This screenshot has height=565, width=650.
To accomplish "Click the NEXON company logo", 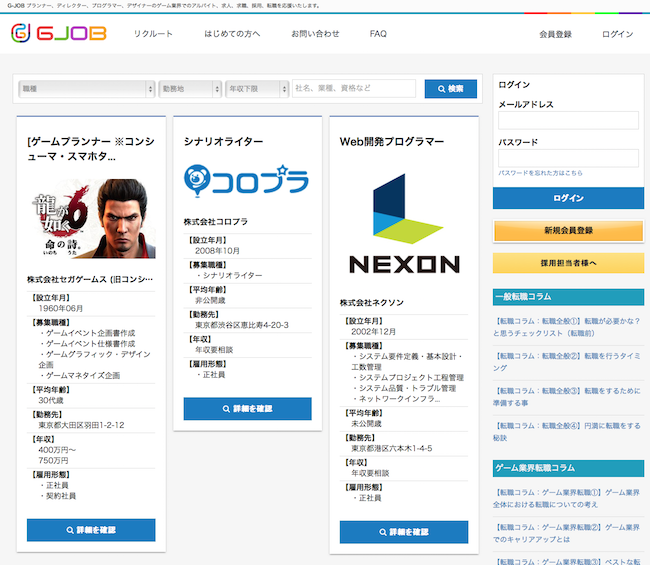I will tap(405, 224).
